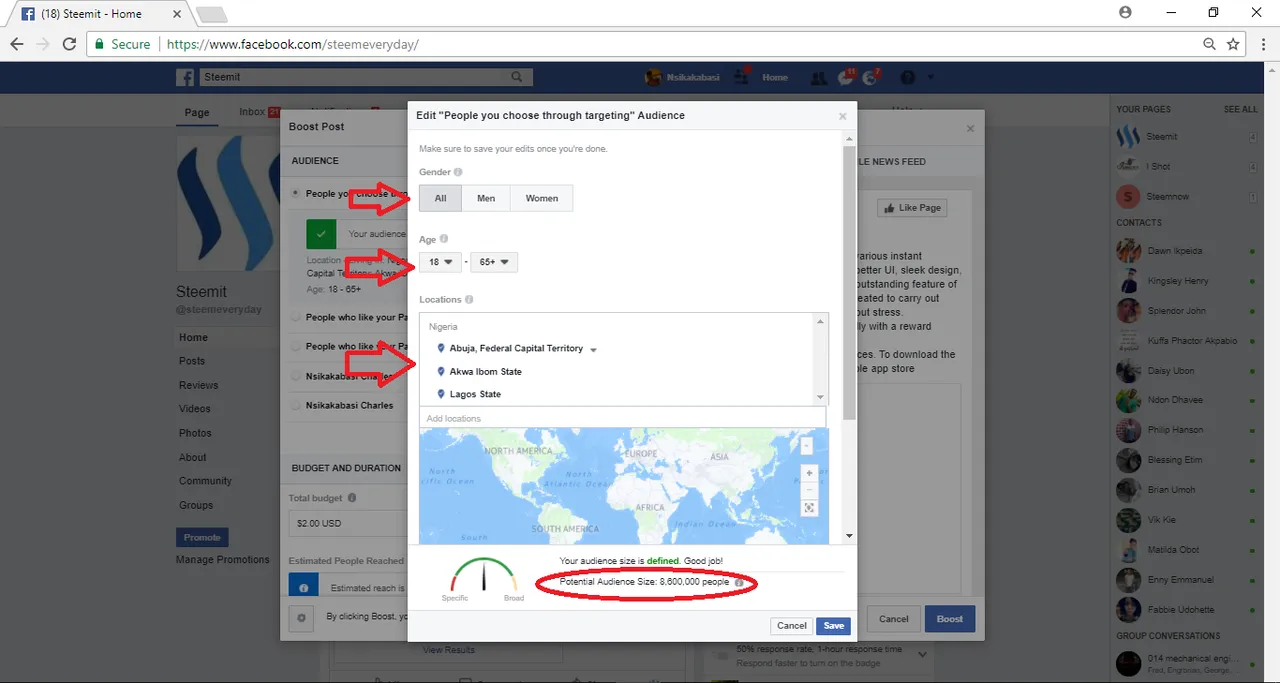1280x683 pixels.
Task: Click Chrome profile icon in title bar
Action: (x=1126, y=13)
